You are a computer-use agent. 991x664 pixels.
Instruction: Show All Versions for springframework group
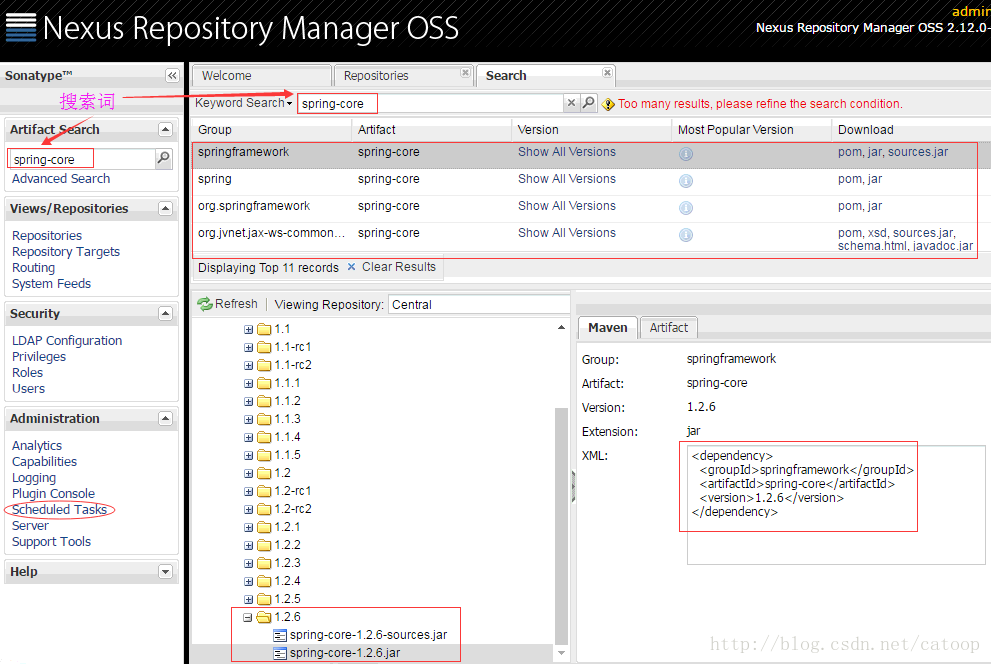click(x=566, y=152)
